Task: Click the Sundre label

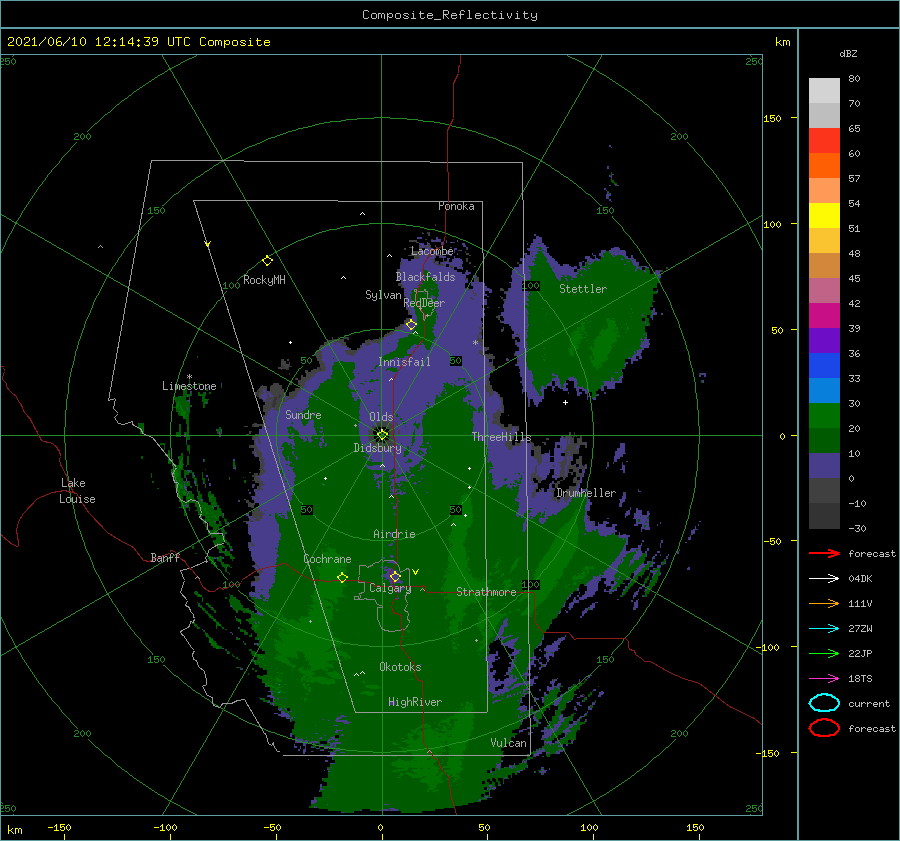Action: pyautogui.click(x=303, y=414)
